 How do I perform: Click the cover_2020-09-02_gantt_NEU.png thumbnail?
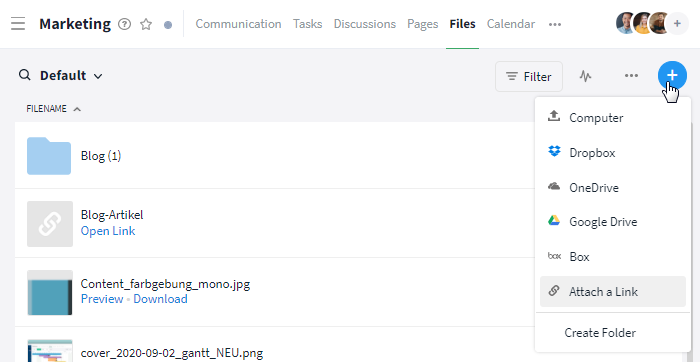50,351
